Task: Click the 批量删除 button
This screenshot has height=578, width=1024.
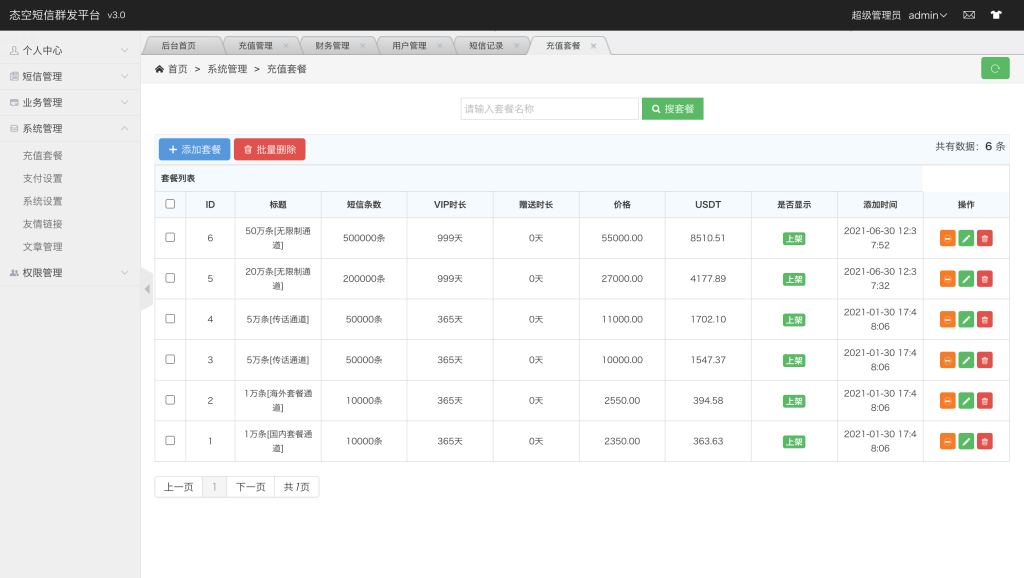Action: click(x=271, y=148)
